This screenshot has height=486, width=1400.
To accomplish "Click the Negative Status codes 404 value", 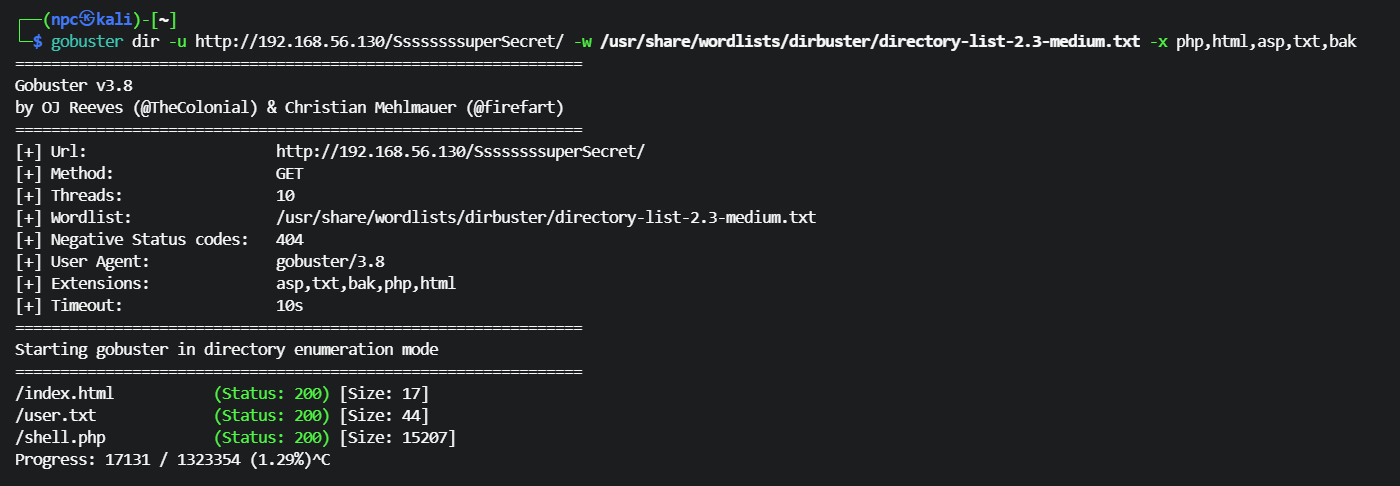I will coord(289,240).
